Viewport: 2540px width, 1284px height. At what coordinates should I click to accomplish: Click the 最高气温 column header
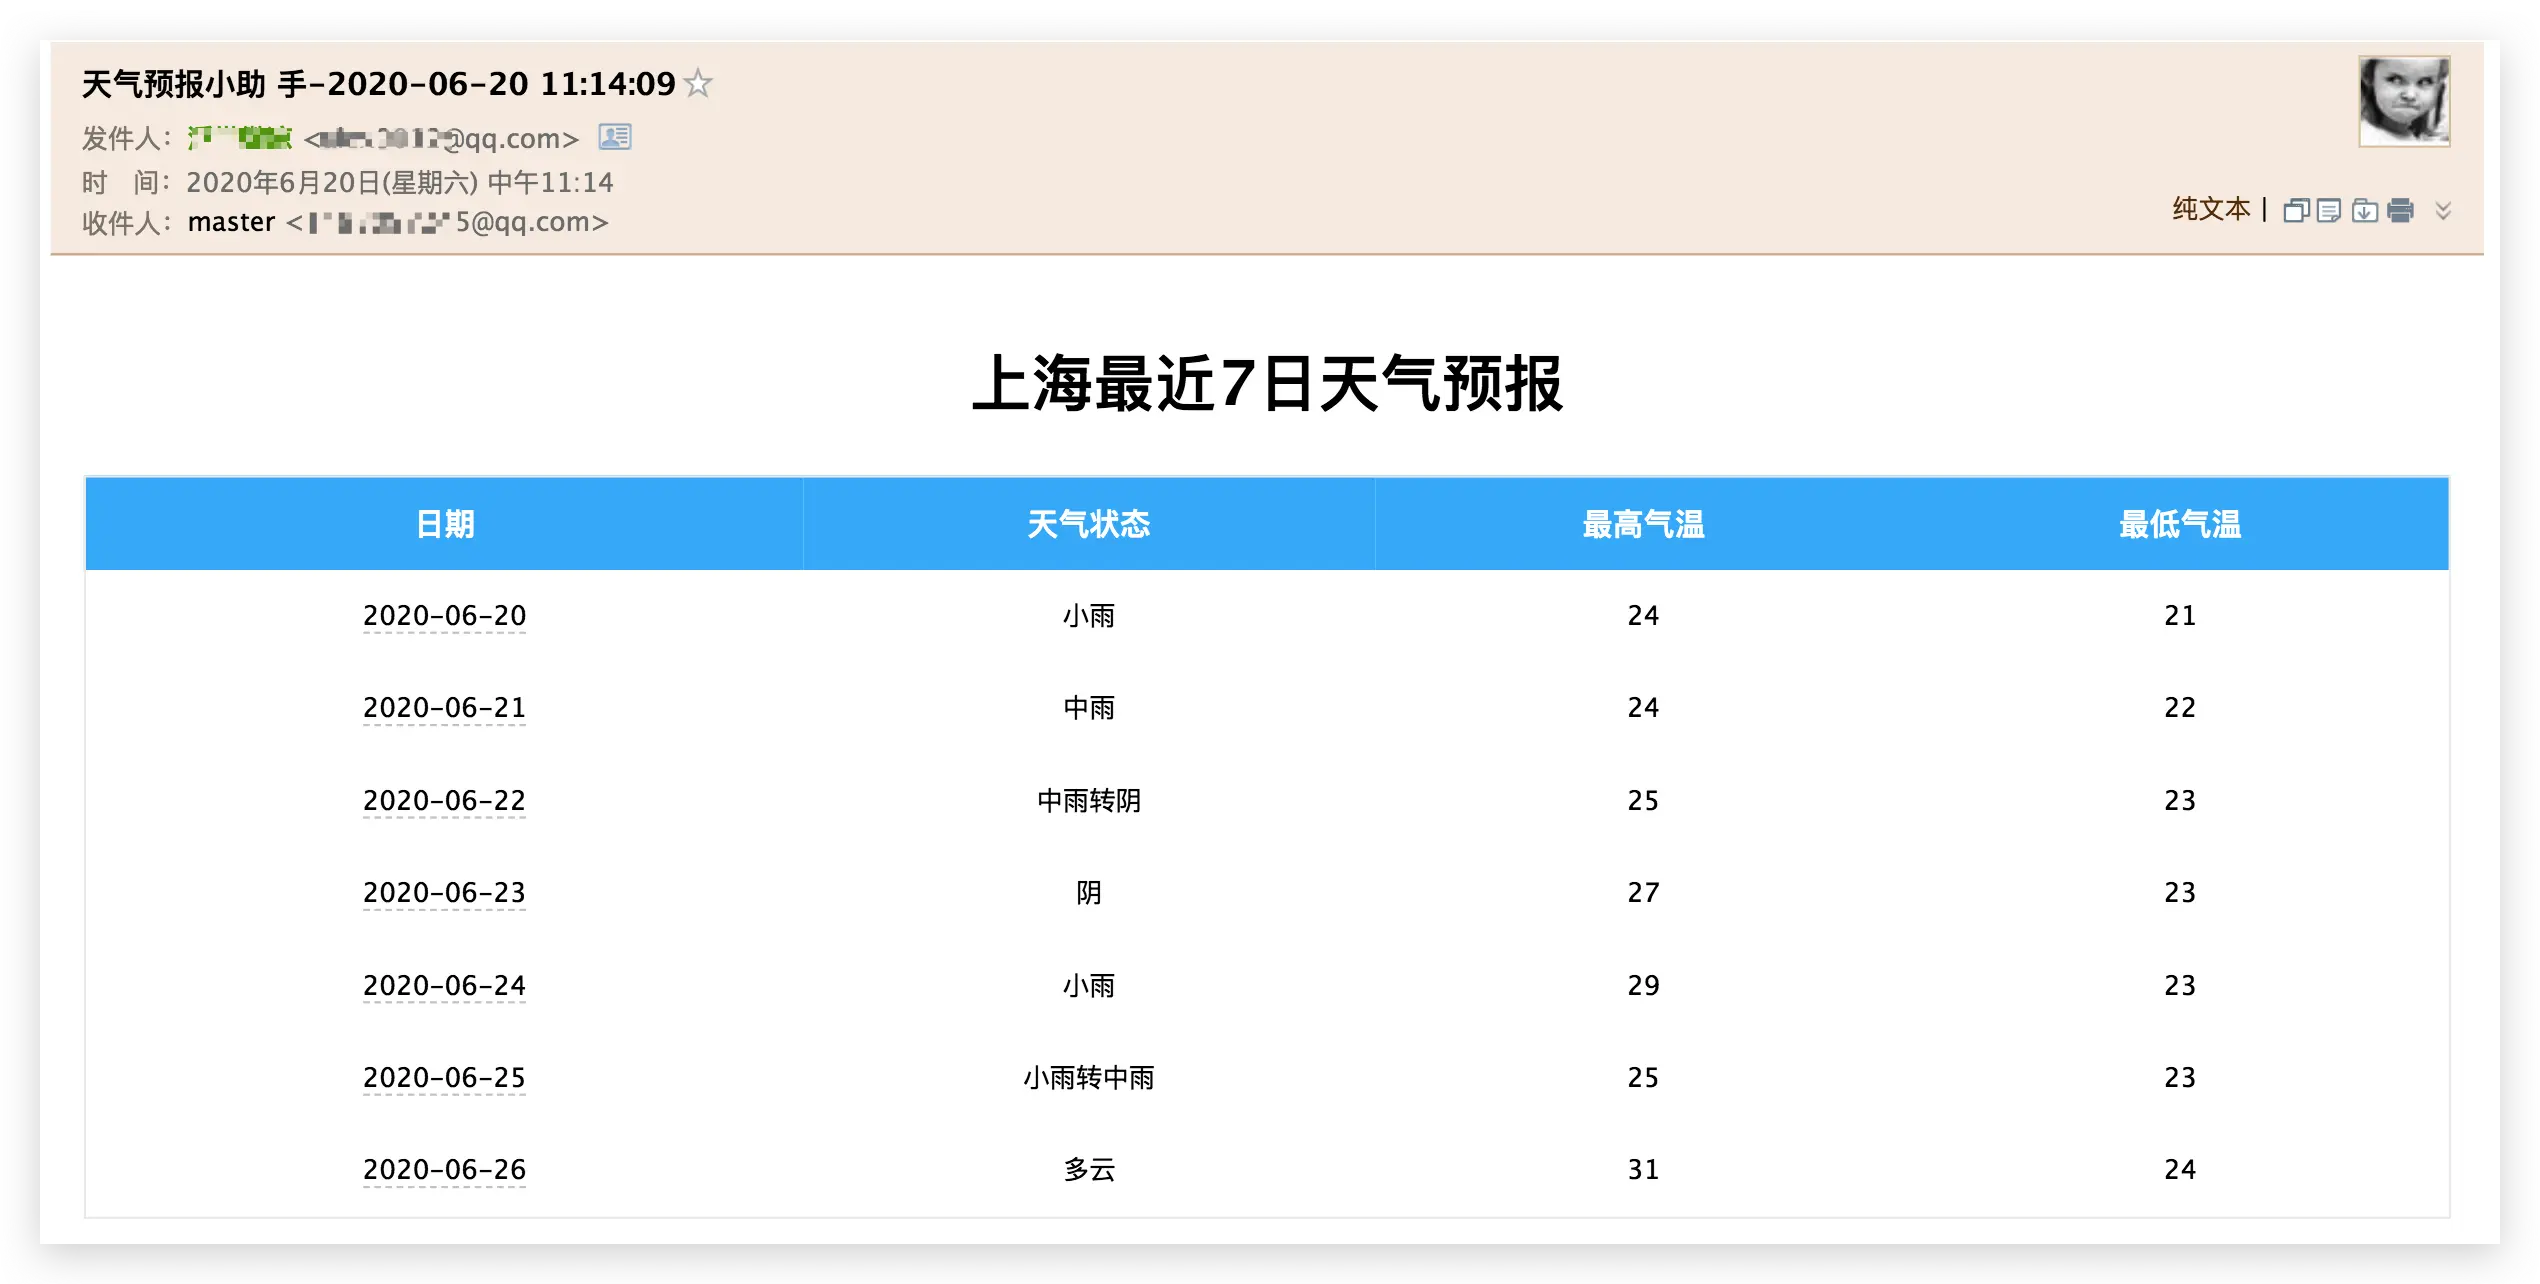(1643, 524)
